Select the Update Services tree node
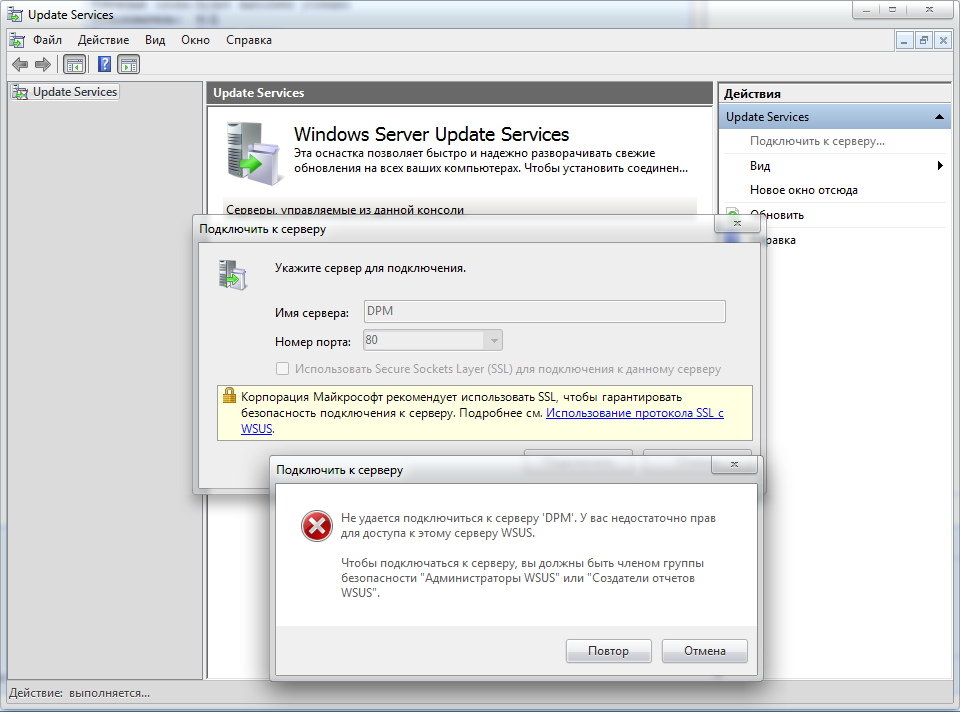 point(66,92)
